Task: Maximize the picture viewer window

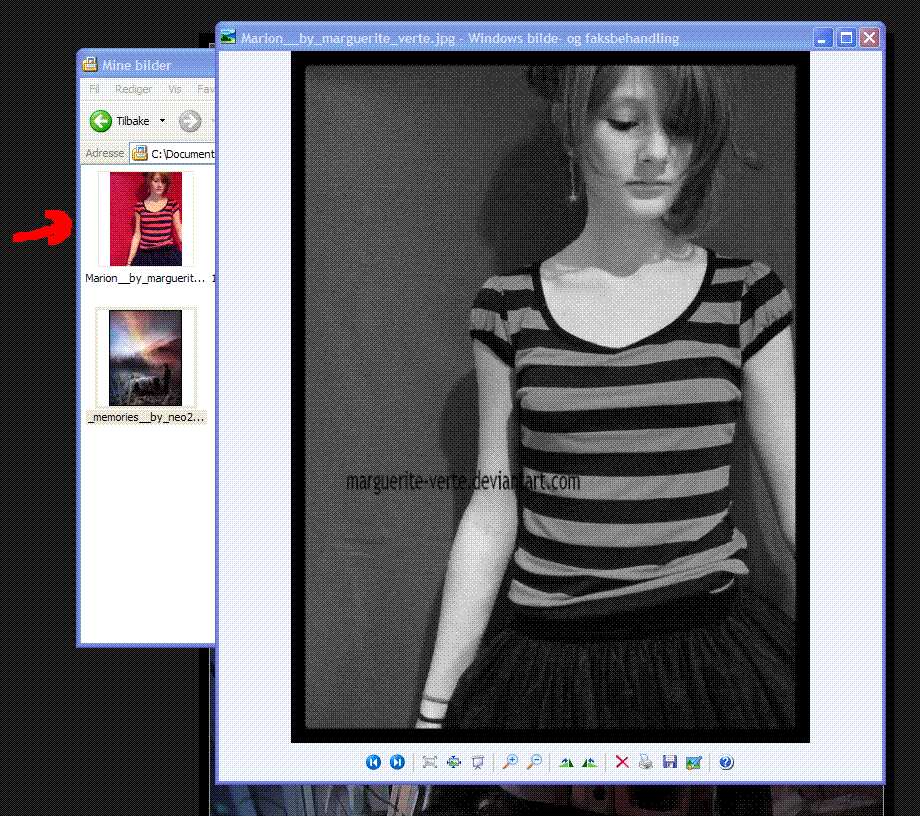Action: [846, 38]
